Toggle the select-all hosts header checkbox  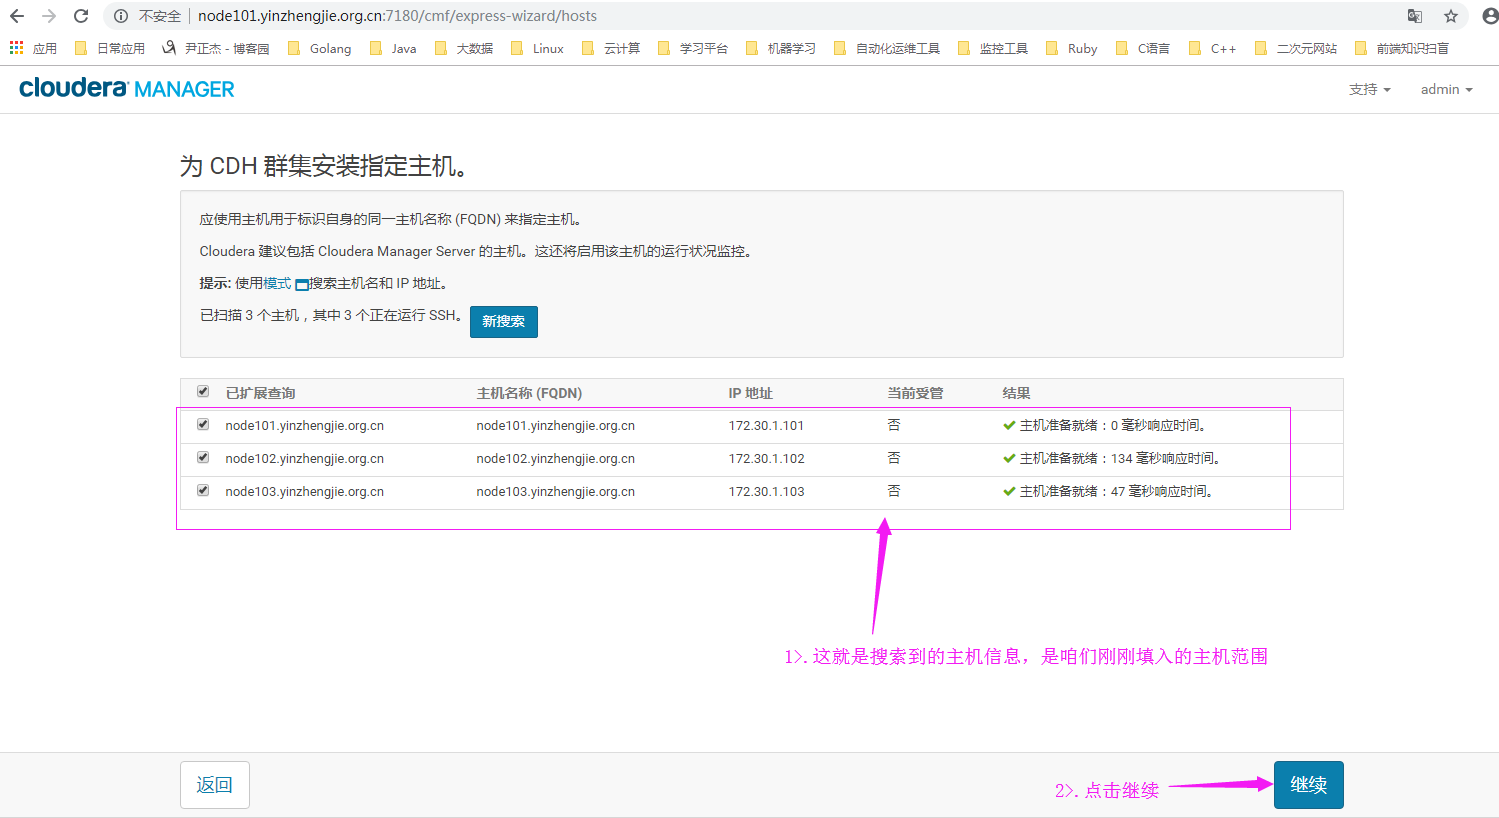pyautogui.click(x=203, y=391)
